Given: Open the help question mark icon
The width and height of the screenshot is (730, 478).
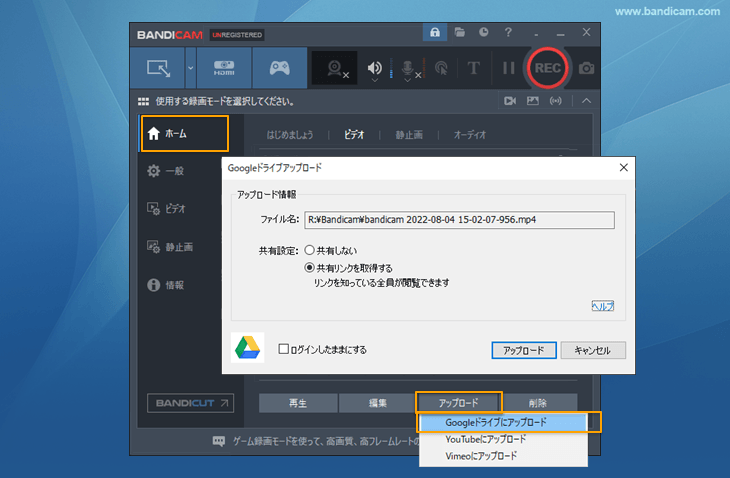Looking at the screenshot, I should coord(508,32).
